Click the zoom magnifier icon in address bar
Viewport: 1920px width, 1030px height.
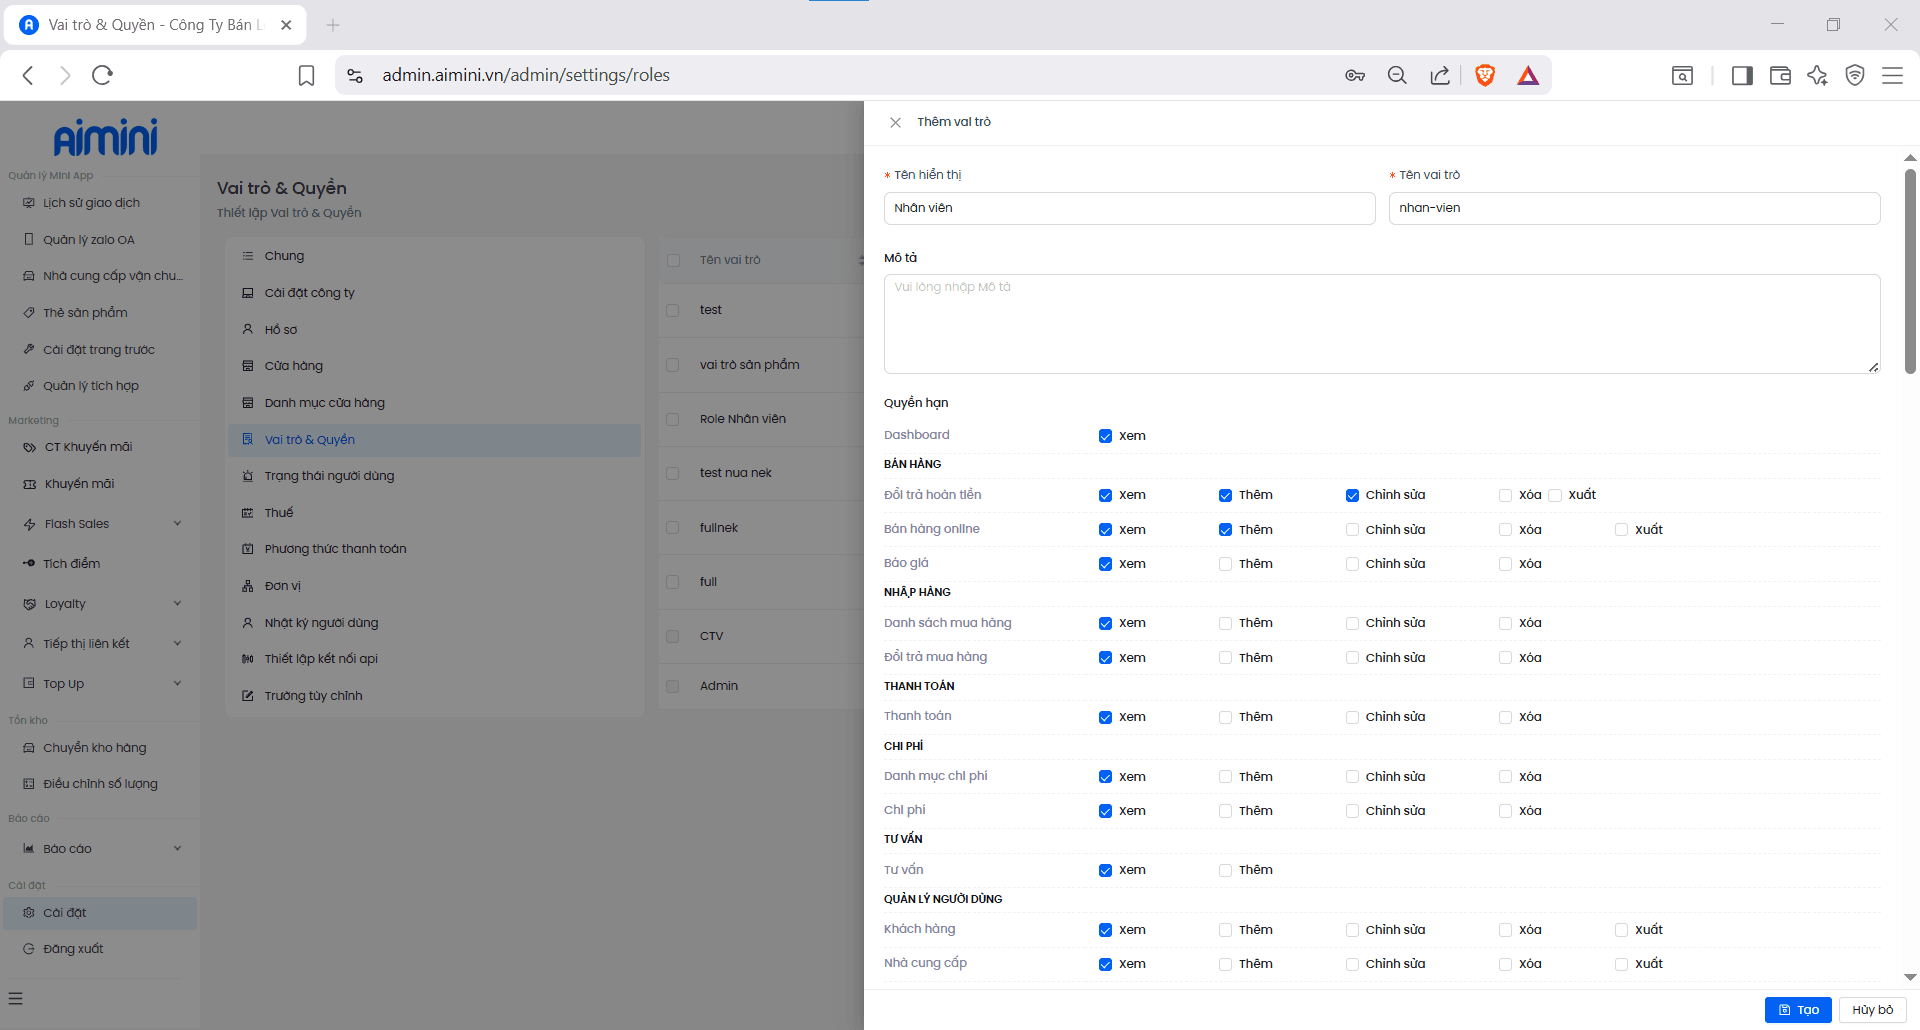pyautogui.click(x=1397, y=75)
